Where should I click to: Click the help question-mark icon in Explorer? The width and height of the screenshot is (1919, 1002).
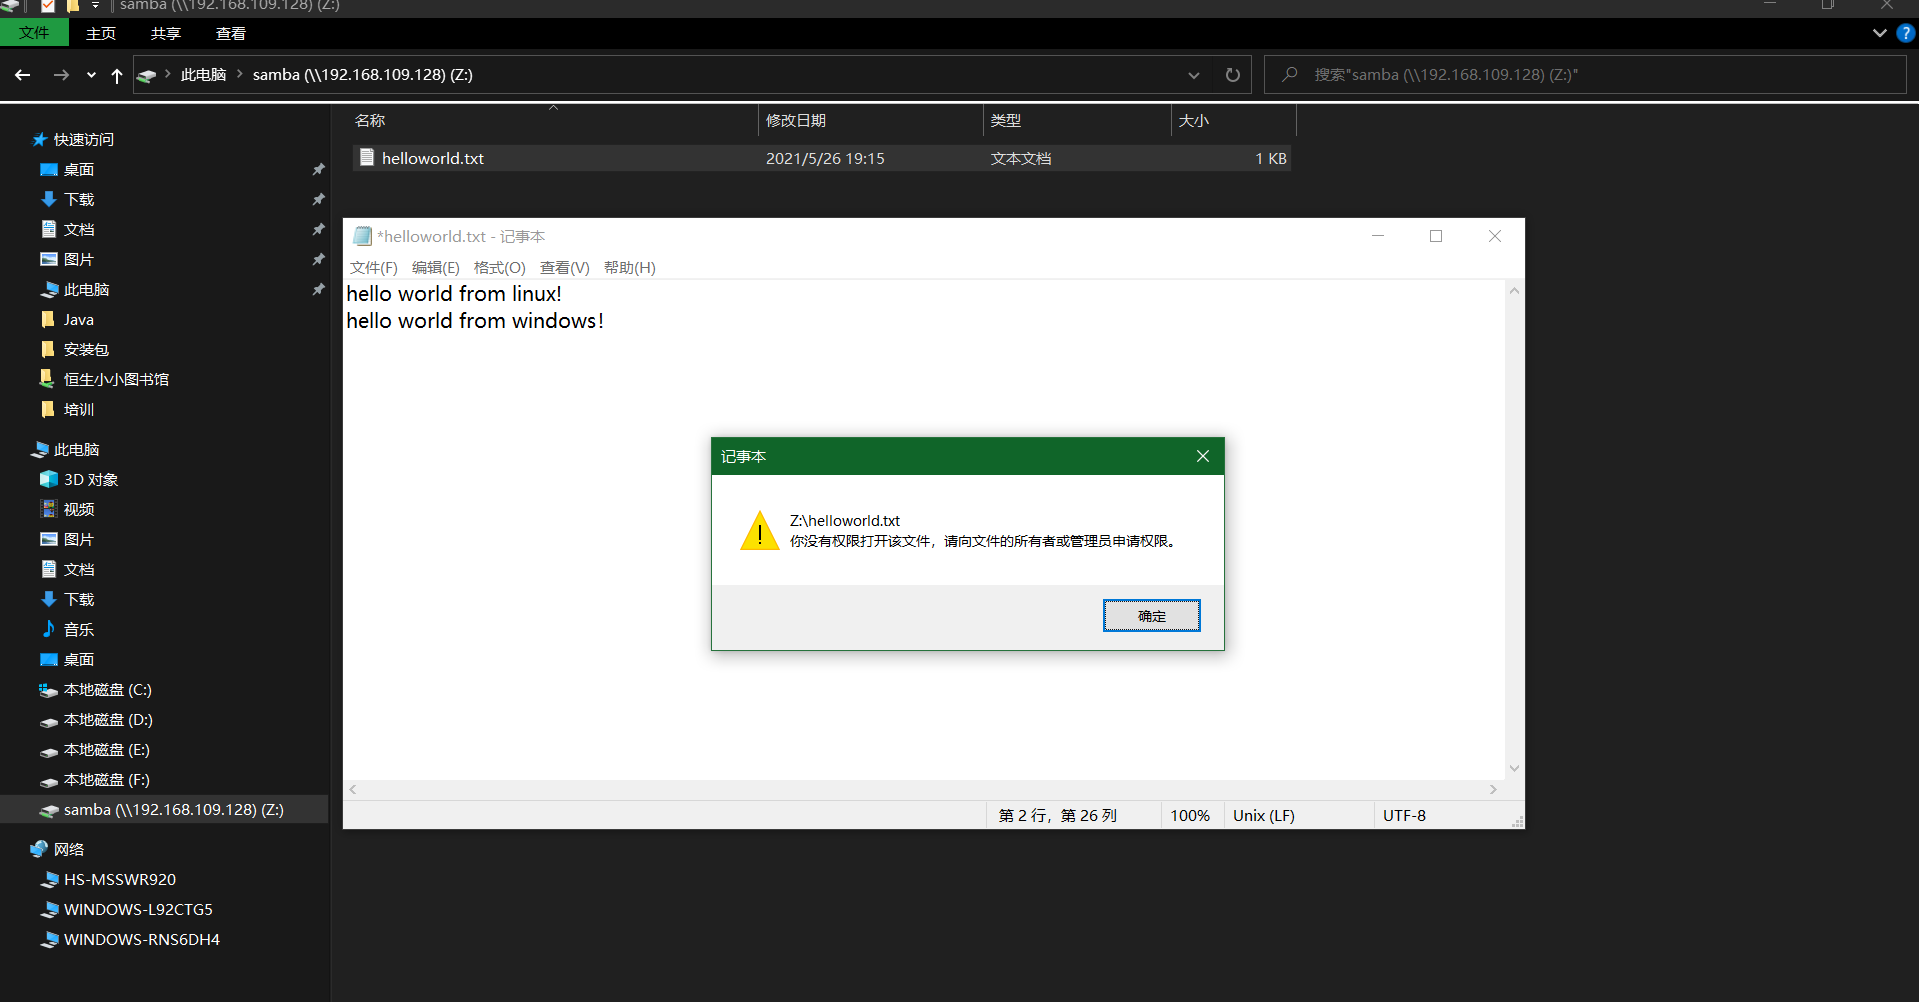point(1904,33)
